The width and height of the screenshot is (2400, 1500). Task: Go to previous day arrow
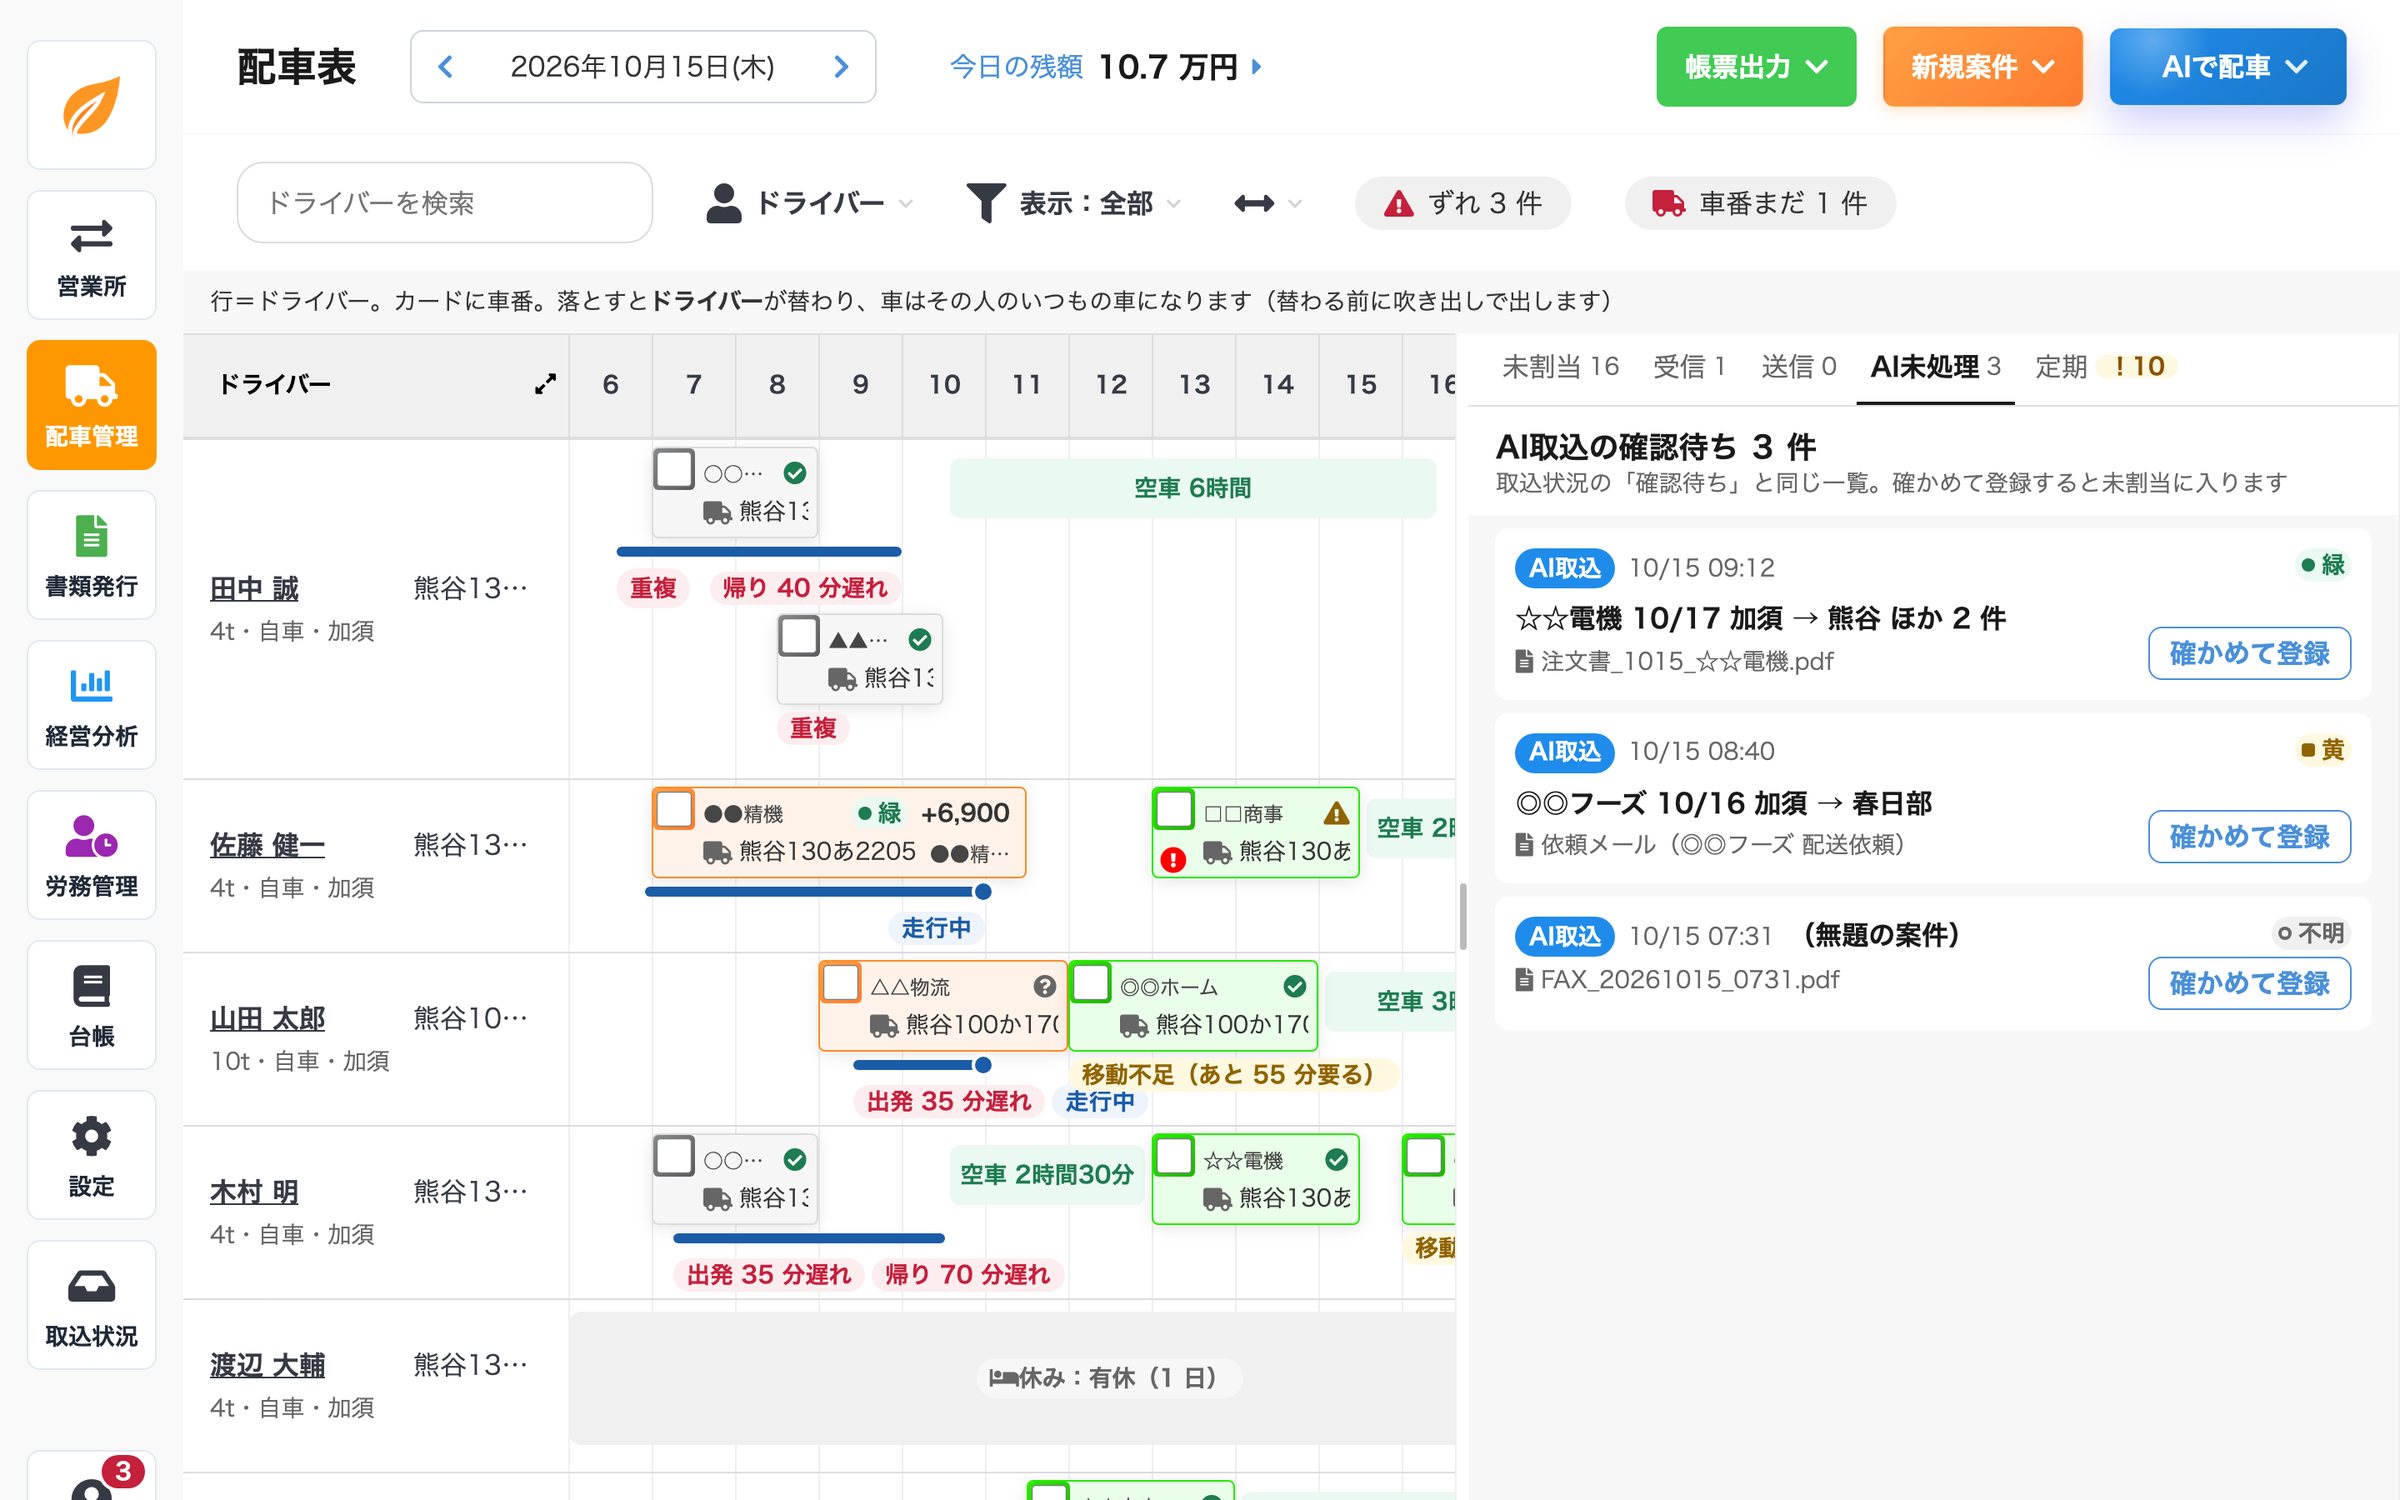pos(446,67)
